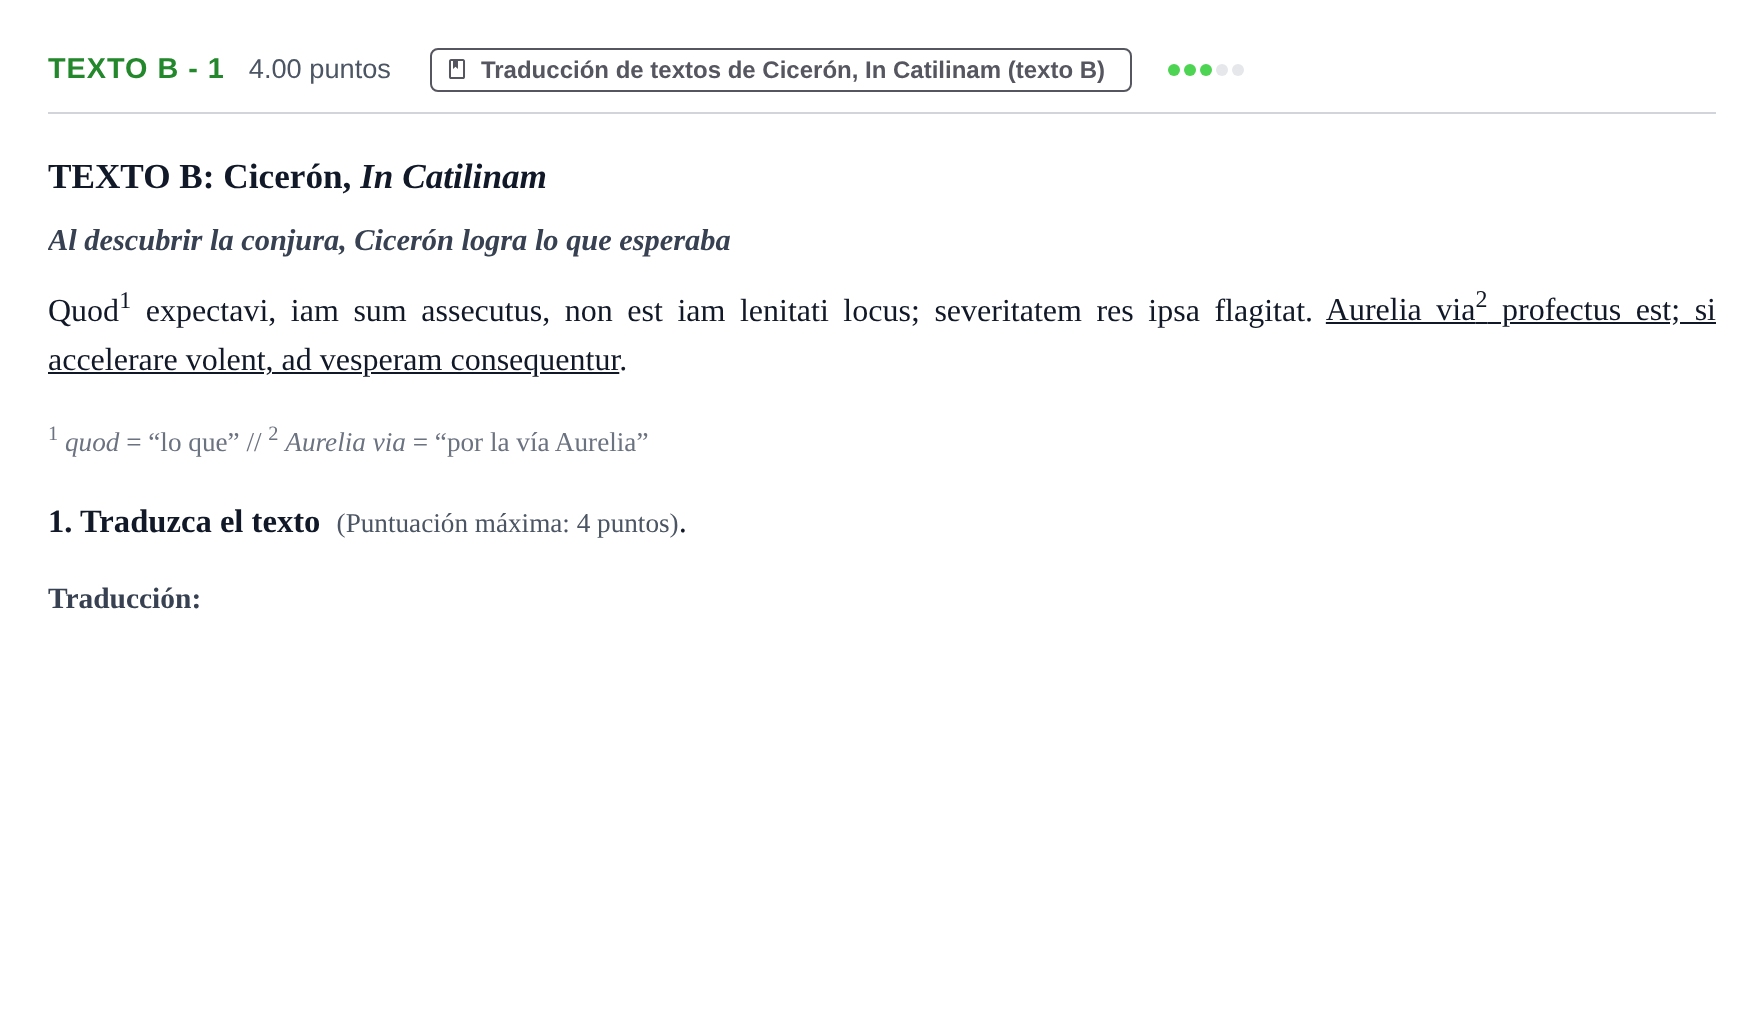Click the Latin word Quod at paragraph start
This screenshot has height=1016, width=1764.
[x=83, y=311]
